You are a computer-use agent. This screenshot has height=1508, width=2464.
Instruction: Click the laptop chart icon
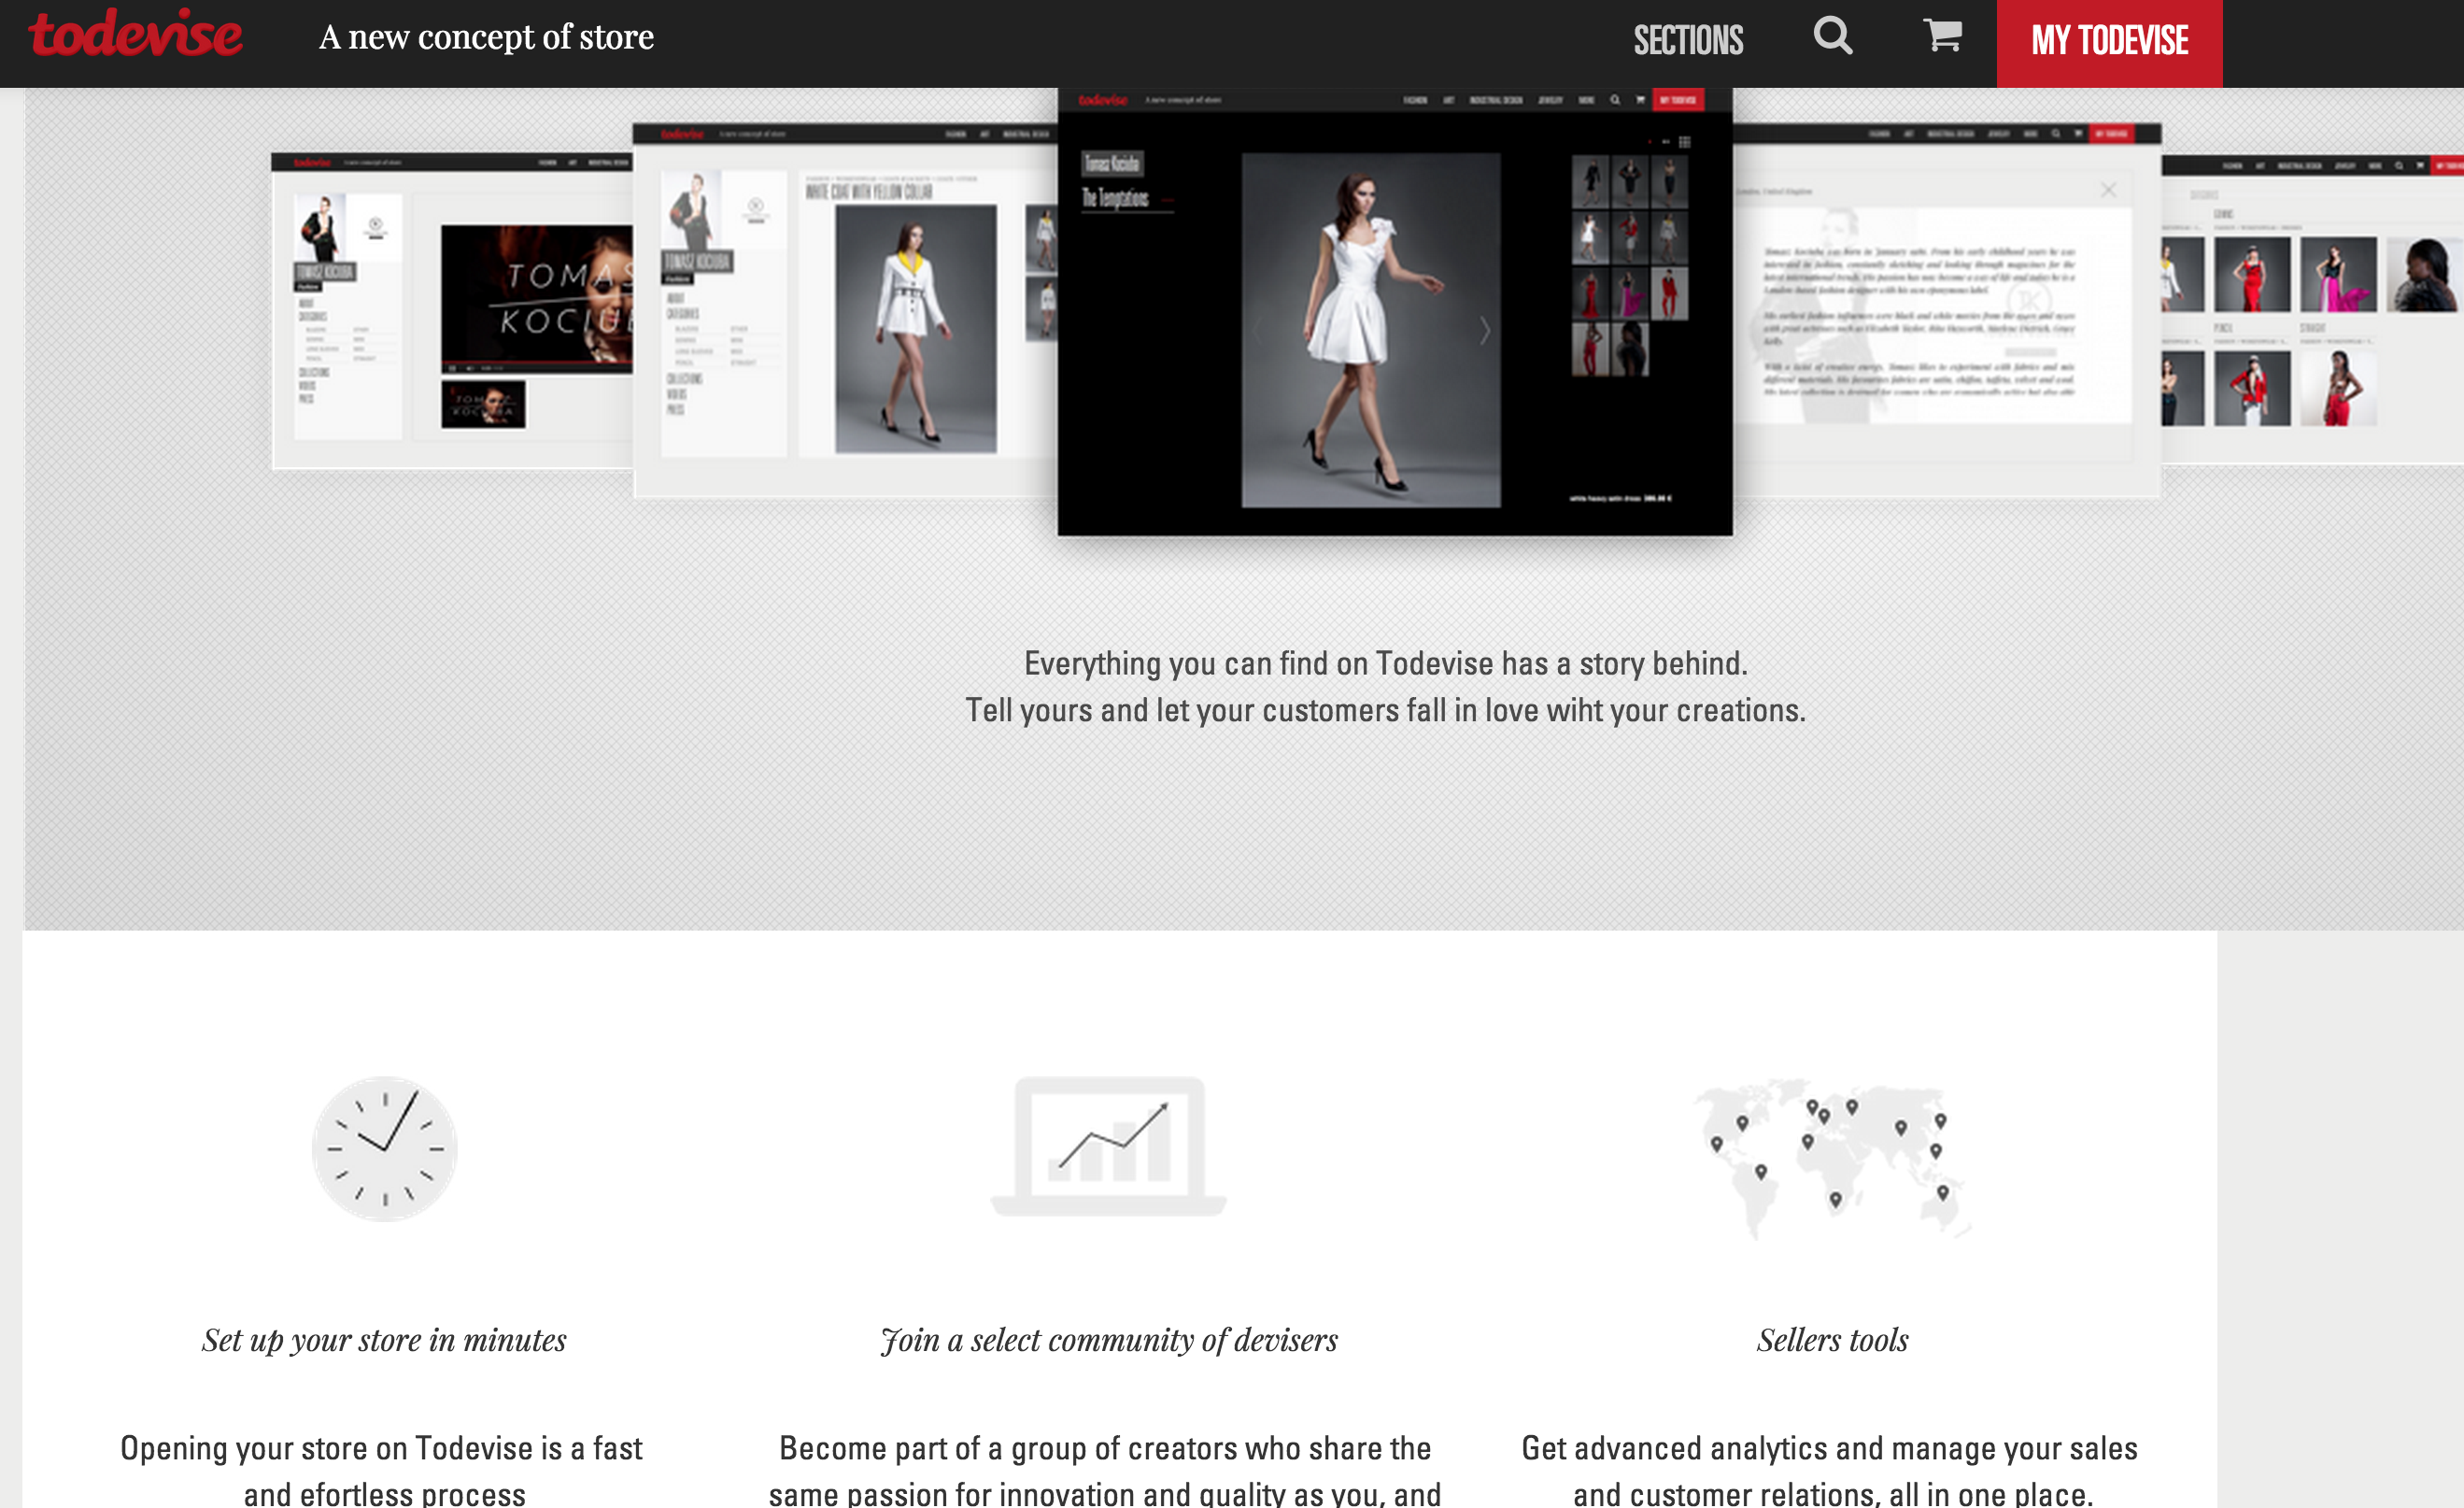pyautogui.click(x=1108, y=1146)
